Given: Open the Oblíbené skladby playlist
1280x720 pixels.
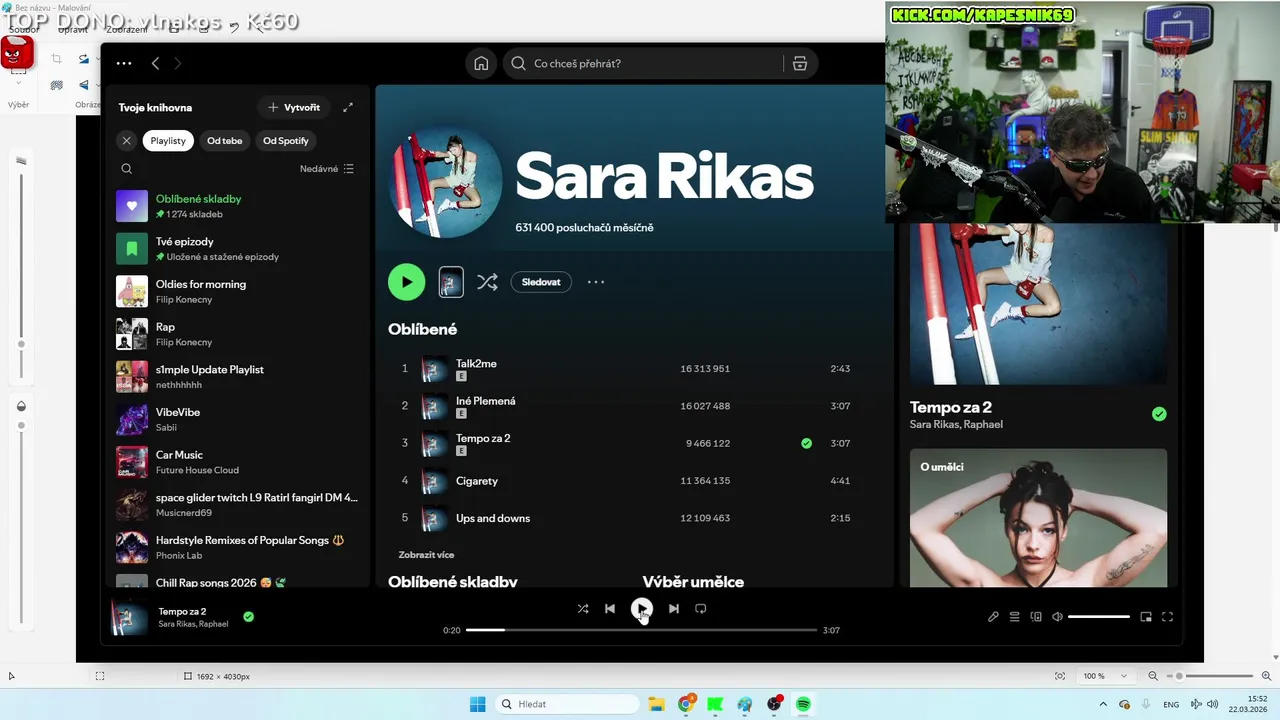Looking at the screenshot, I should coord(237,206).
